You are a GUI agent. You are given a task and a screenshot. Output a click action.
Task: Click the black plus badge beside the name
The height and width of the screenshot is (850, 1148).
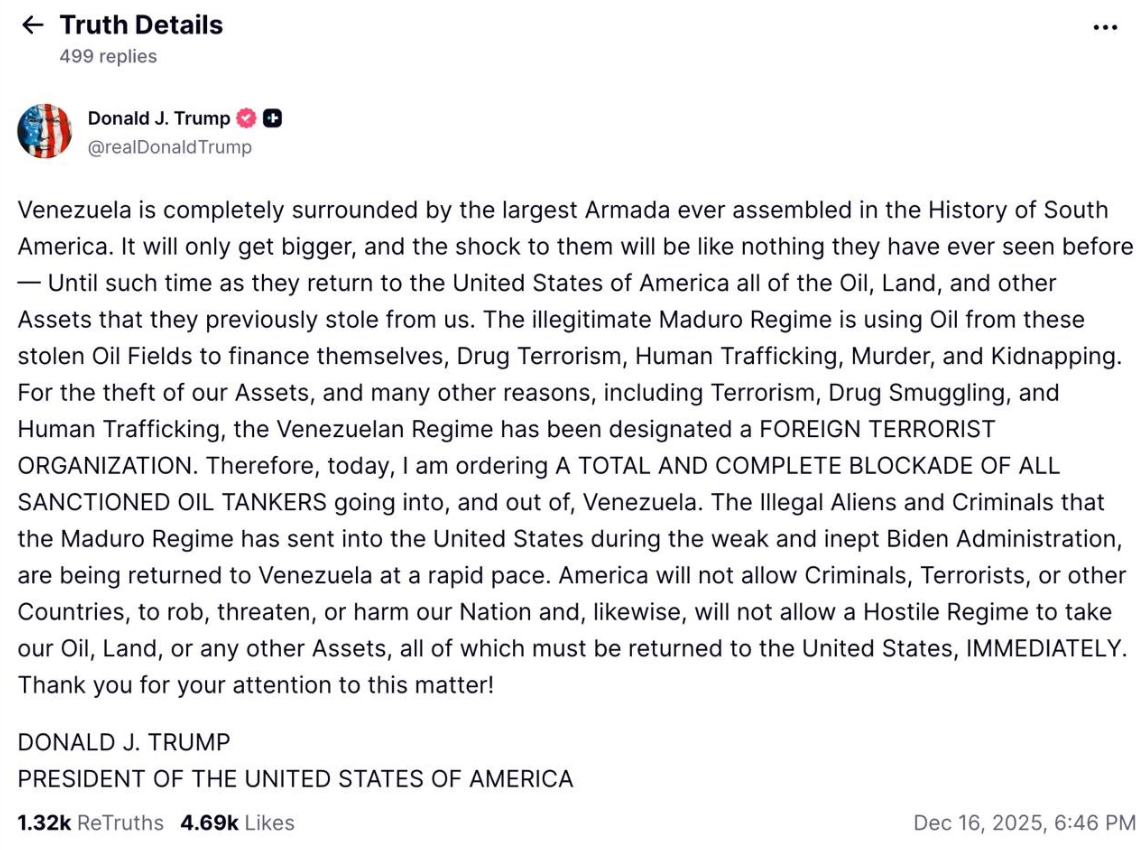(x=272, y=119)
